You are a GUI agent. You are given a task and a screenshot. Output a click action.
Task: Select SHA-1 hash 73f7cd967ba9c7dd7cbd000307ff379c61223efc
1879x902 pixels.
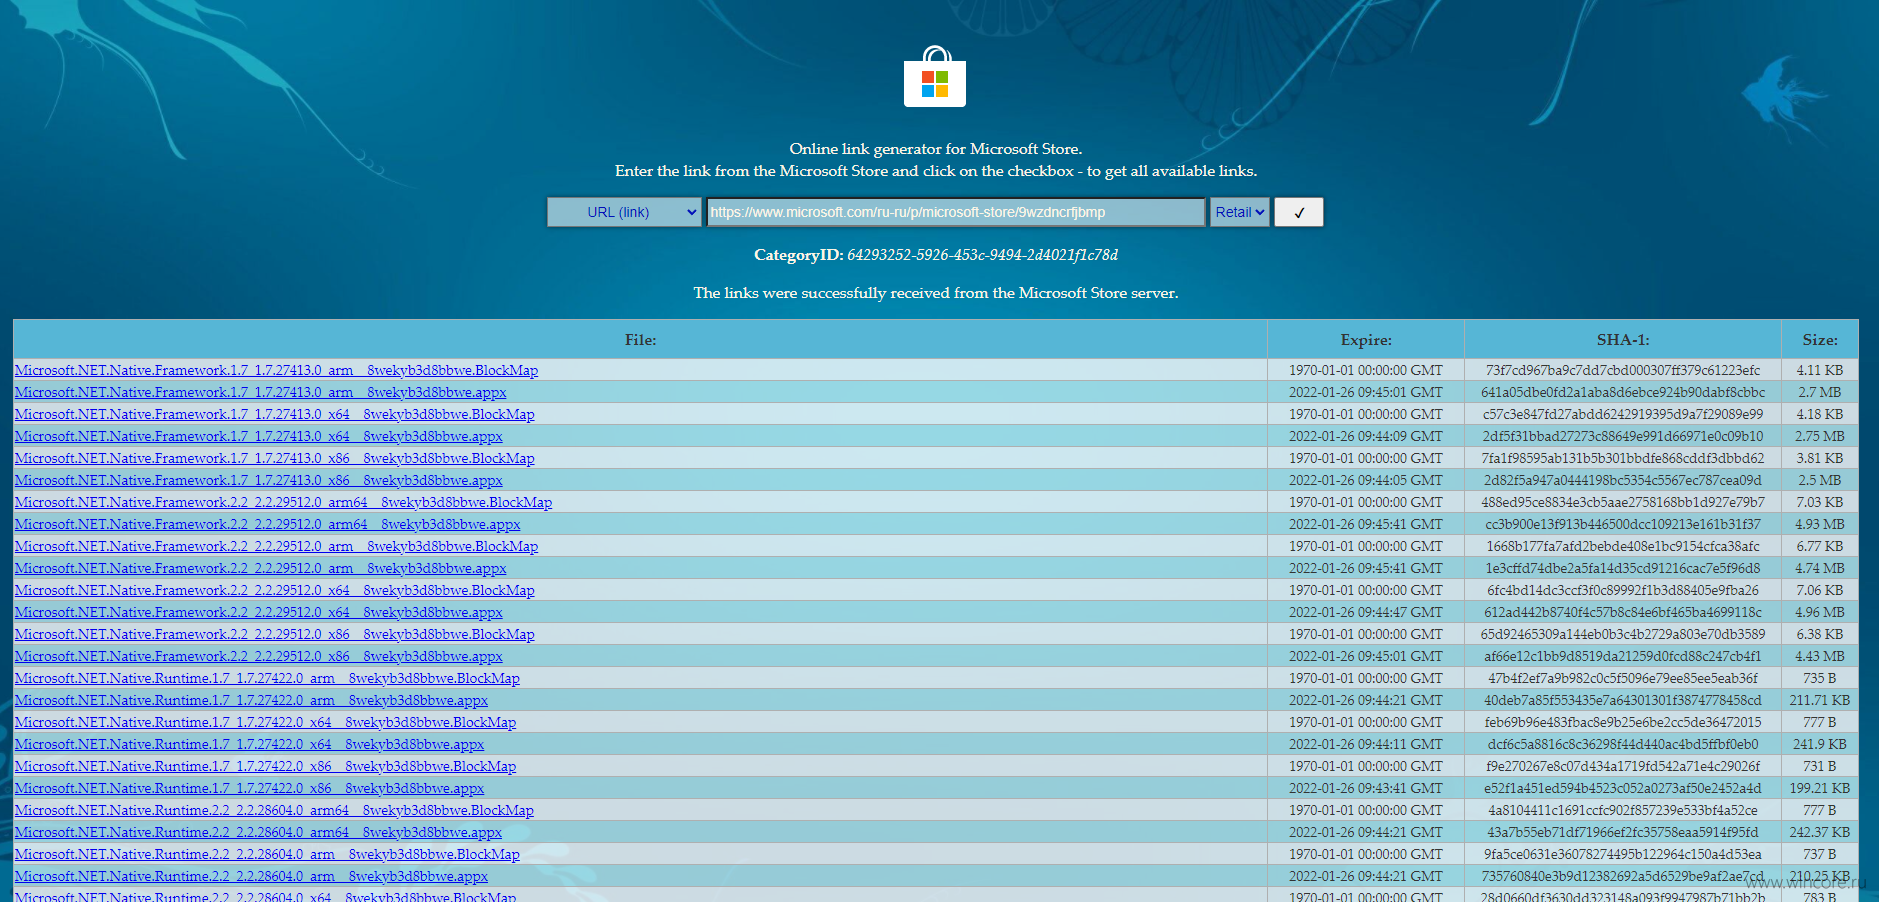click(1623, 370)
